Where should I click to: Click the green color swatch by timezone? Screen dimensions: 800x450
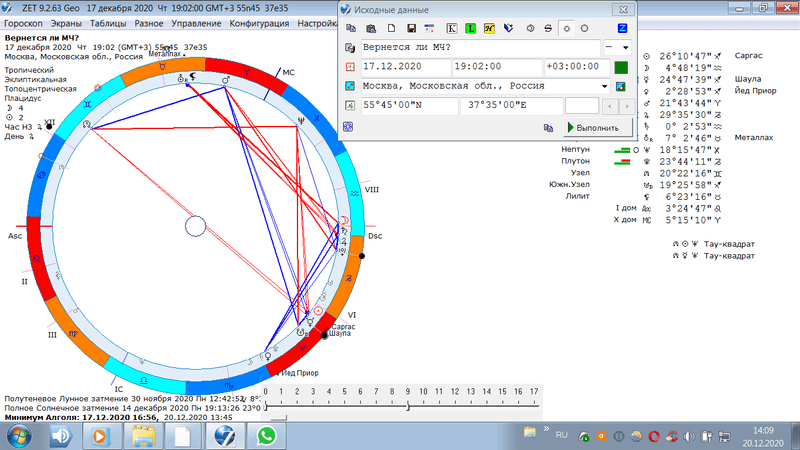pyautogui.click(x=621, y=67)
